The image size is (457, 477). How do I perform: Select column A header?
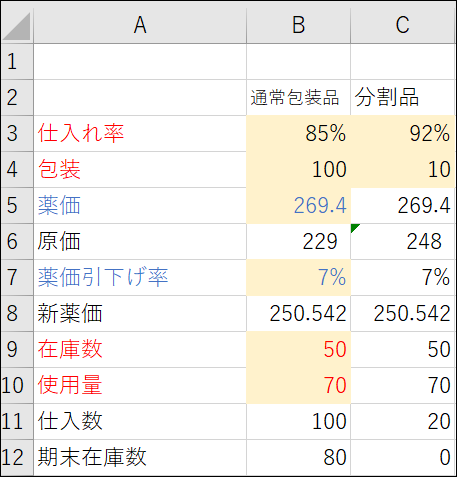(x=140, y=25)
